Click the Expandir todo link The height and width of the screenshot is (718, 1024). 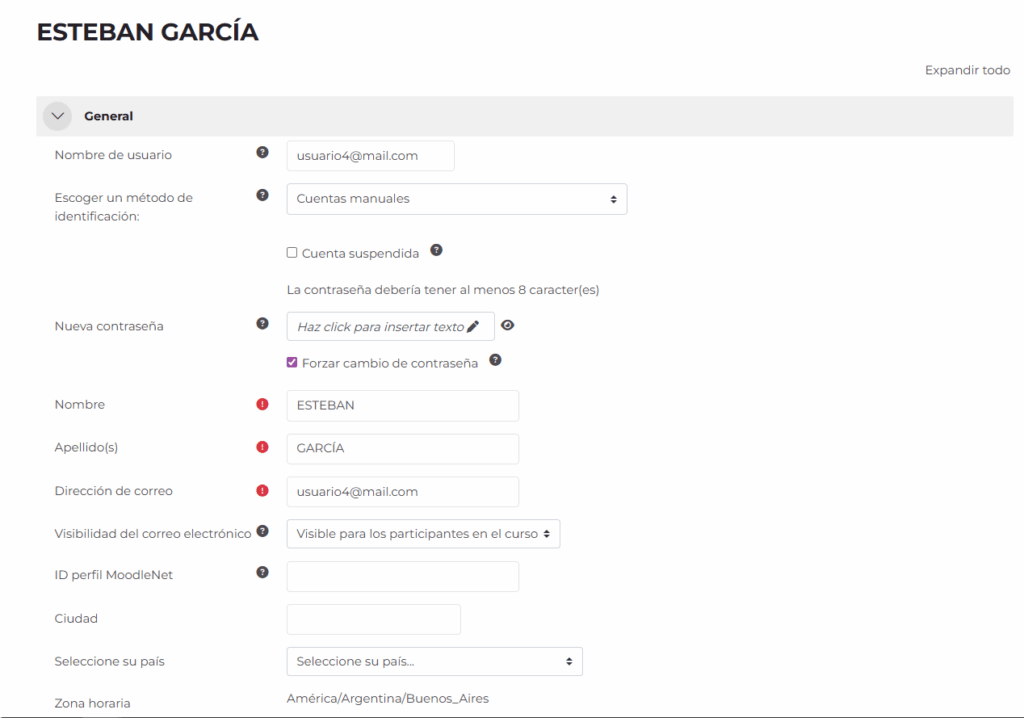tap(967, 70)
